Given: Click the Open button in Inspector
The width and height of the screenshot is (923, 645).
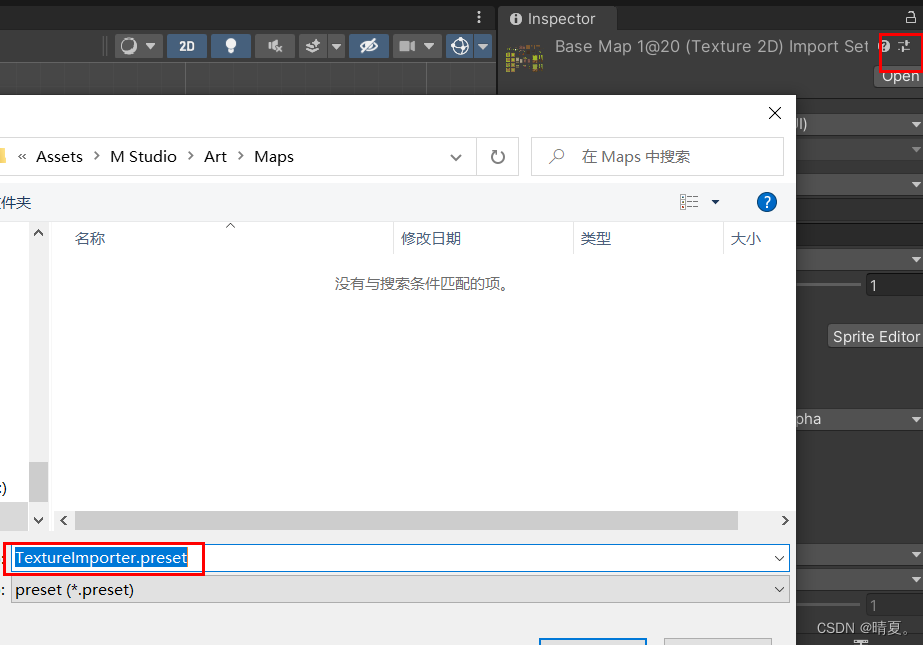Looking at the screenshot, I should coord(900,76).
